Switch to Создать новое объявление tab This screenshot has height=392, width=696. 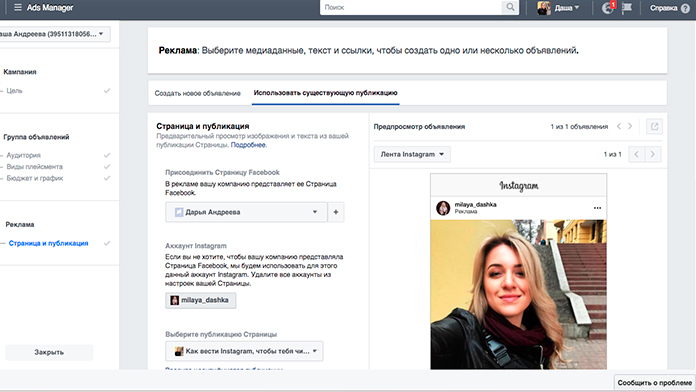point(198,93)
